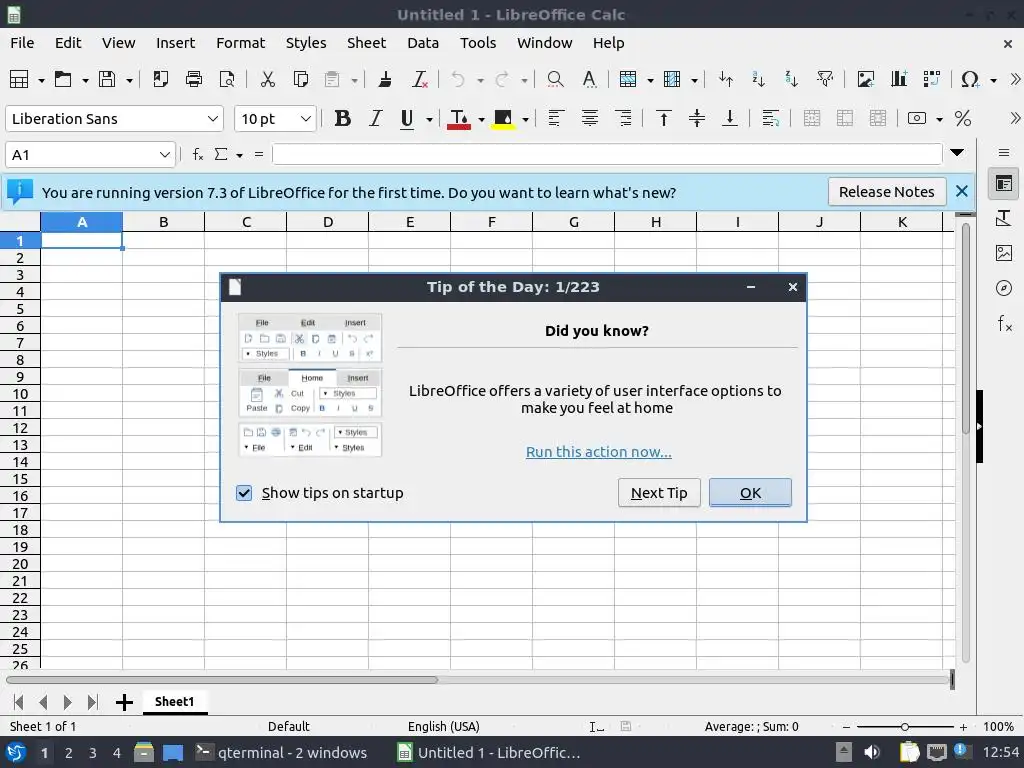Screen dimensions: 1024x768
Task: Add new sheet with plus button
Action: tap(124, 702)
